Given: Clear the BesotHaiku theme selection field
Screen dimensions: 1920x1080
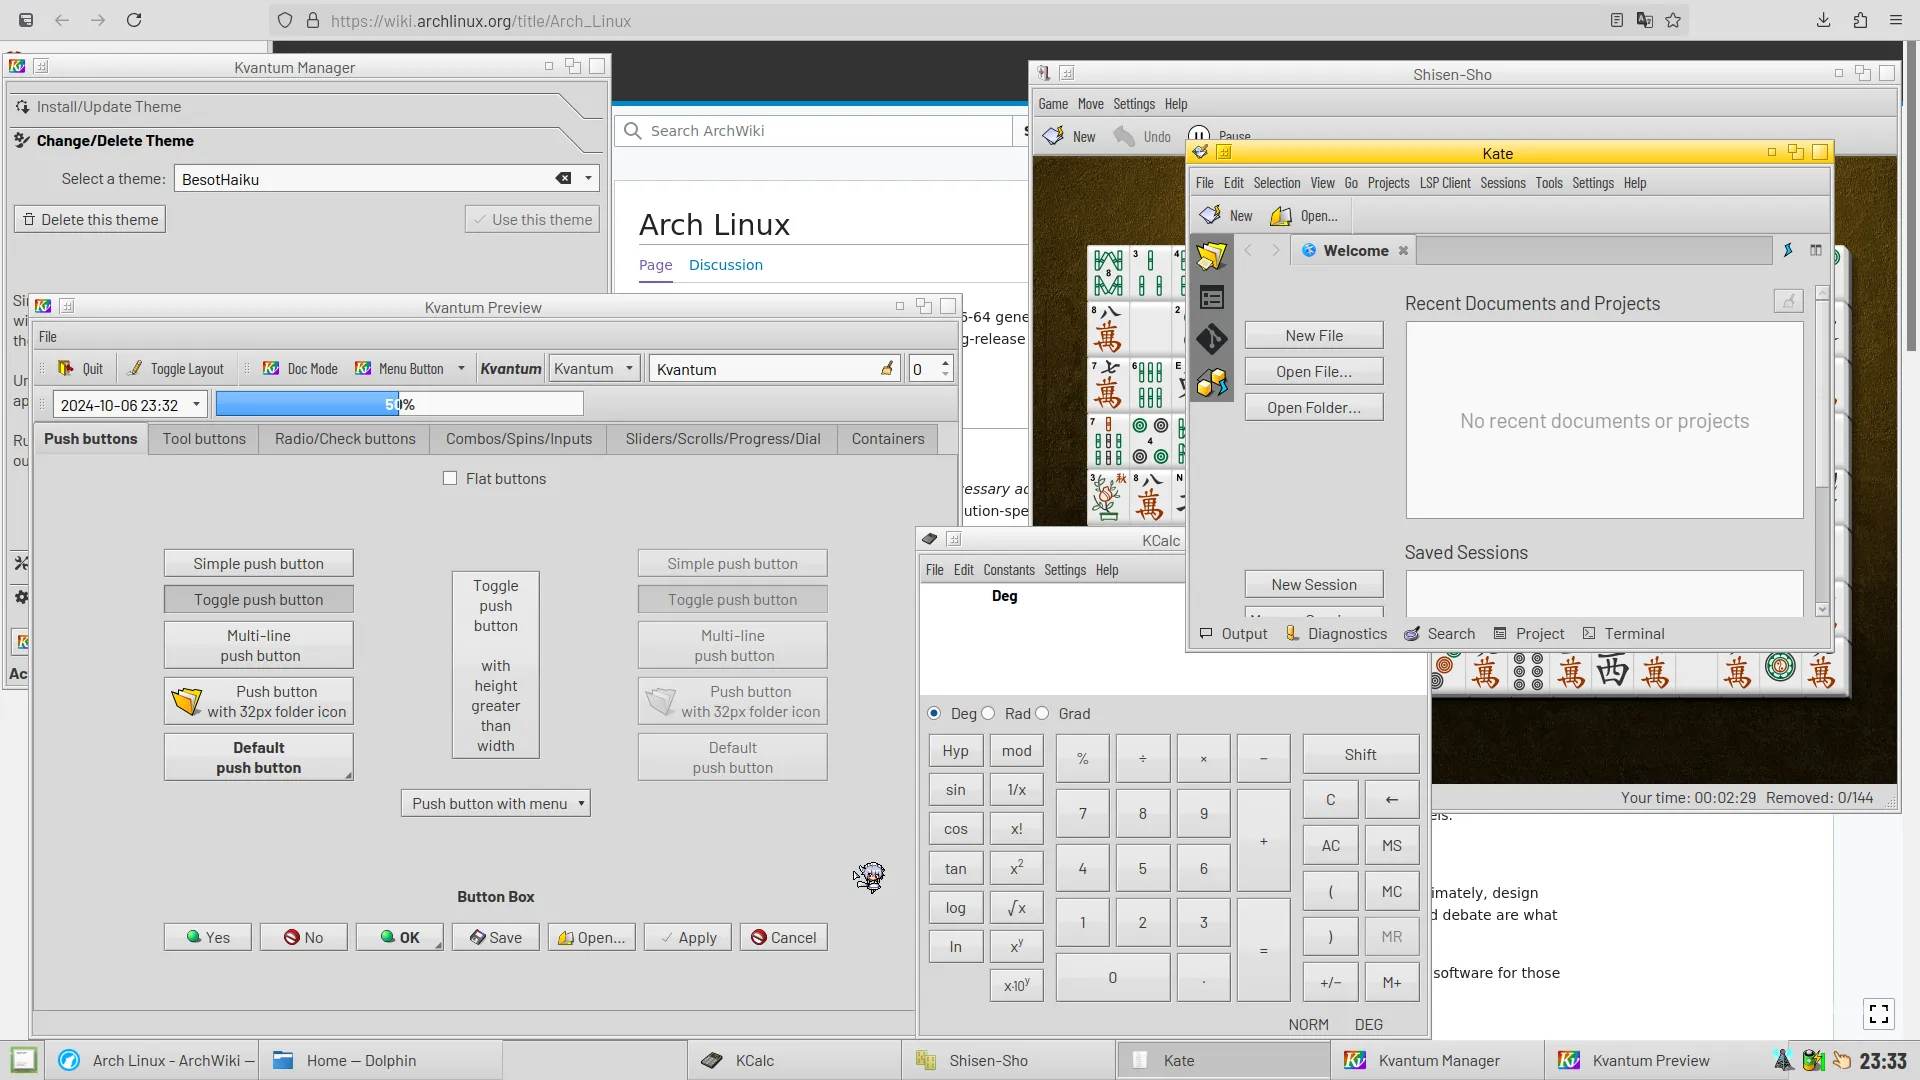Looking at the screenshot, I should (564, 179).
